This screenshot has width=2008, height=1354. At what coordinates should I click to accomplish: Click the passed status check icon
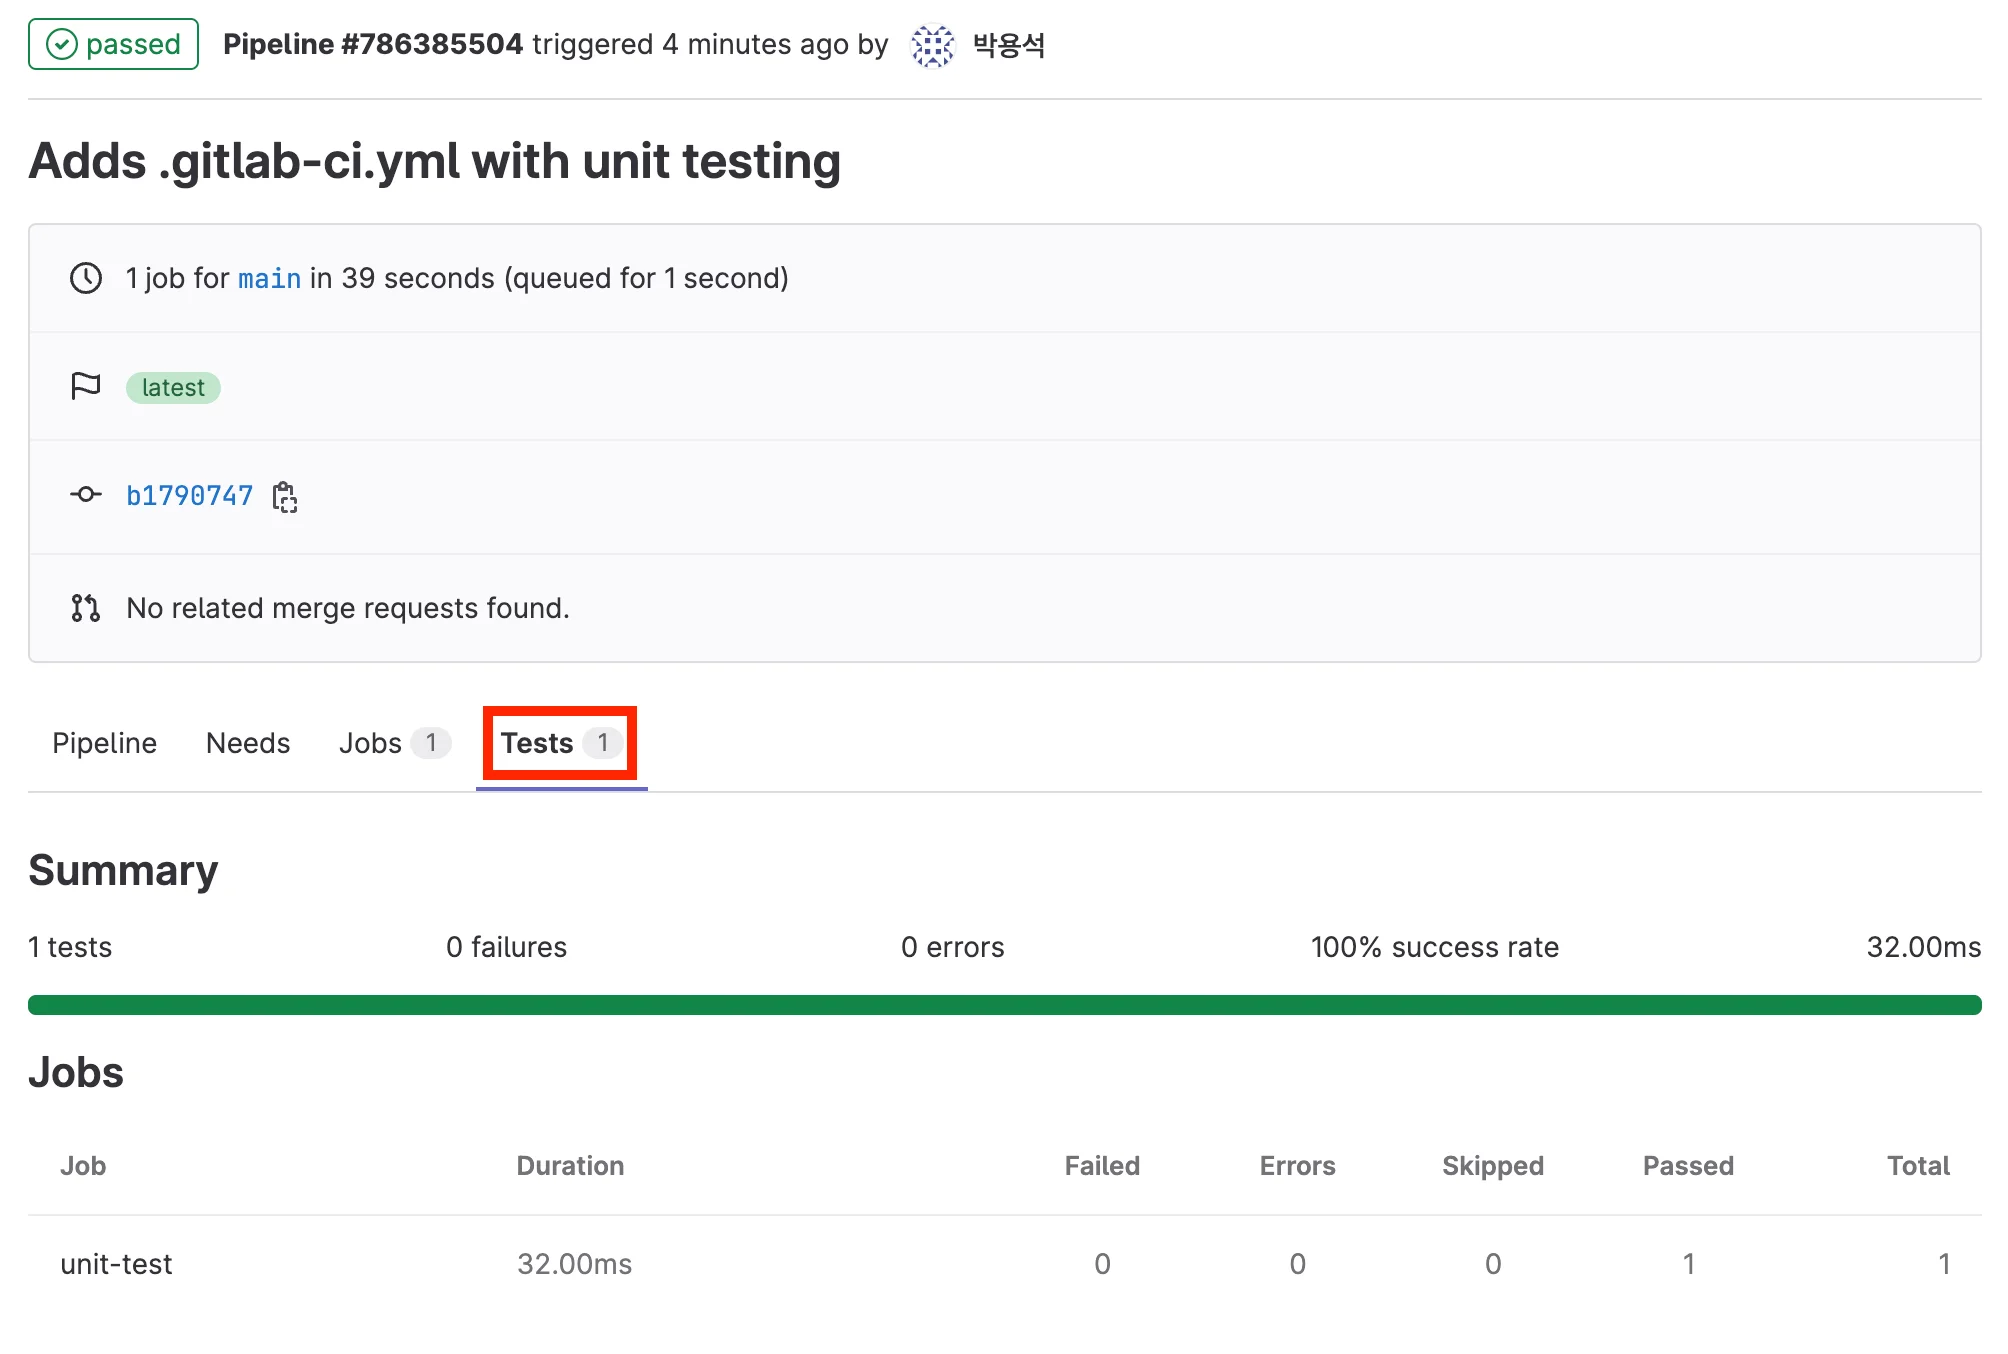[62, 45]
